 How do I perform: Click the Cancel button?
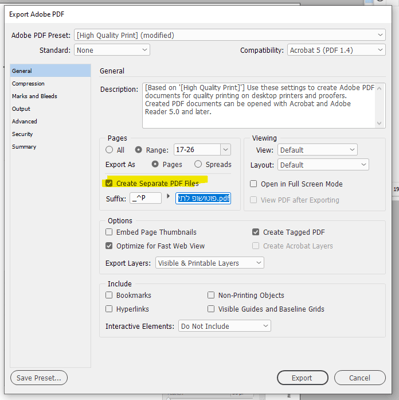[x=360, y=378]
